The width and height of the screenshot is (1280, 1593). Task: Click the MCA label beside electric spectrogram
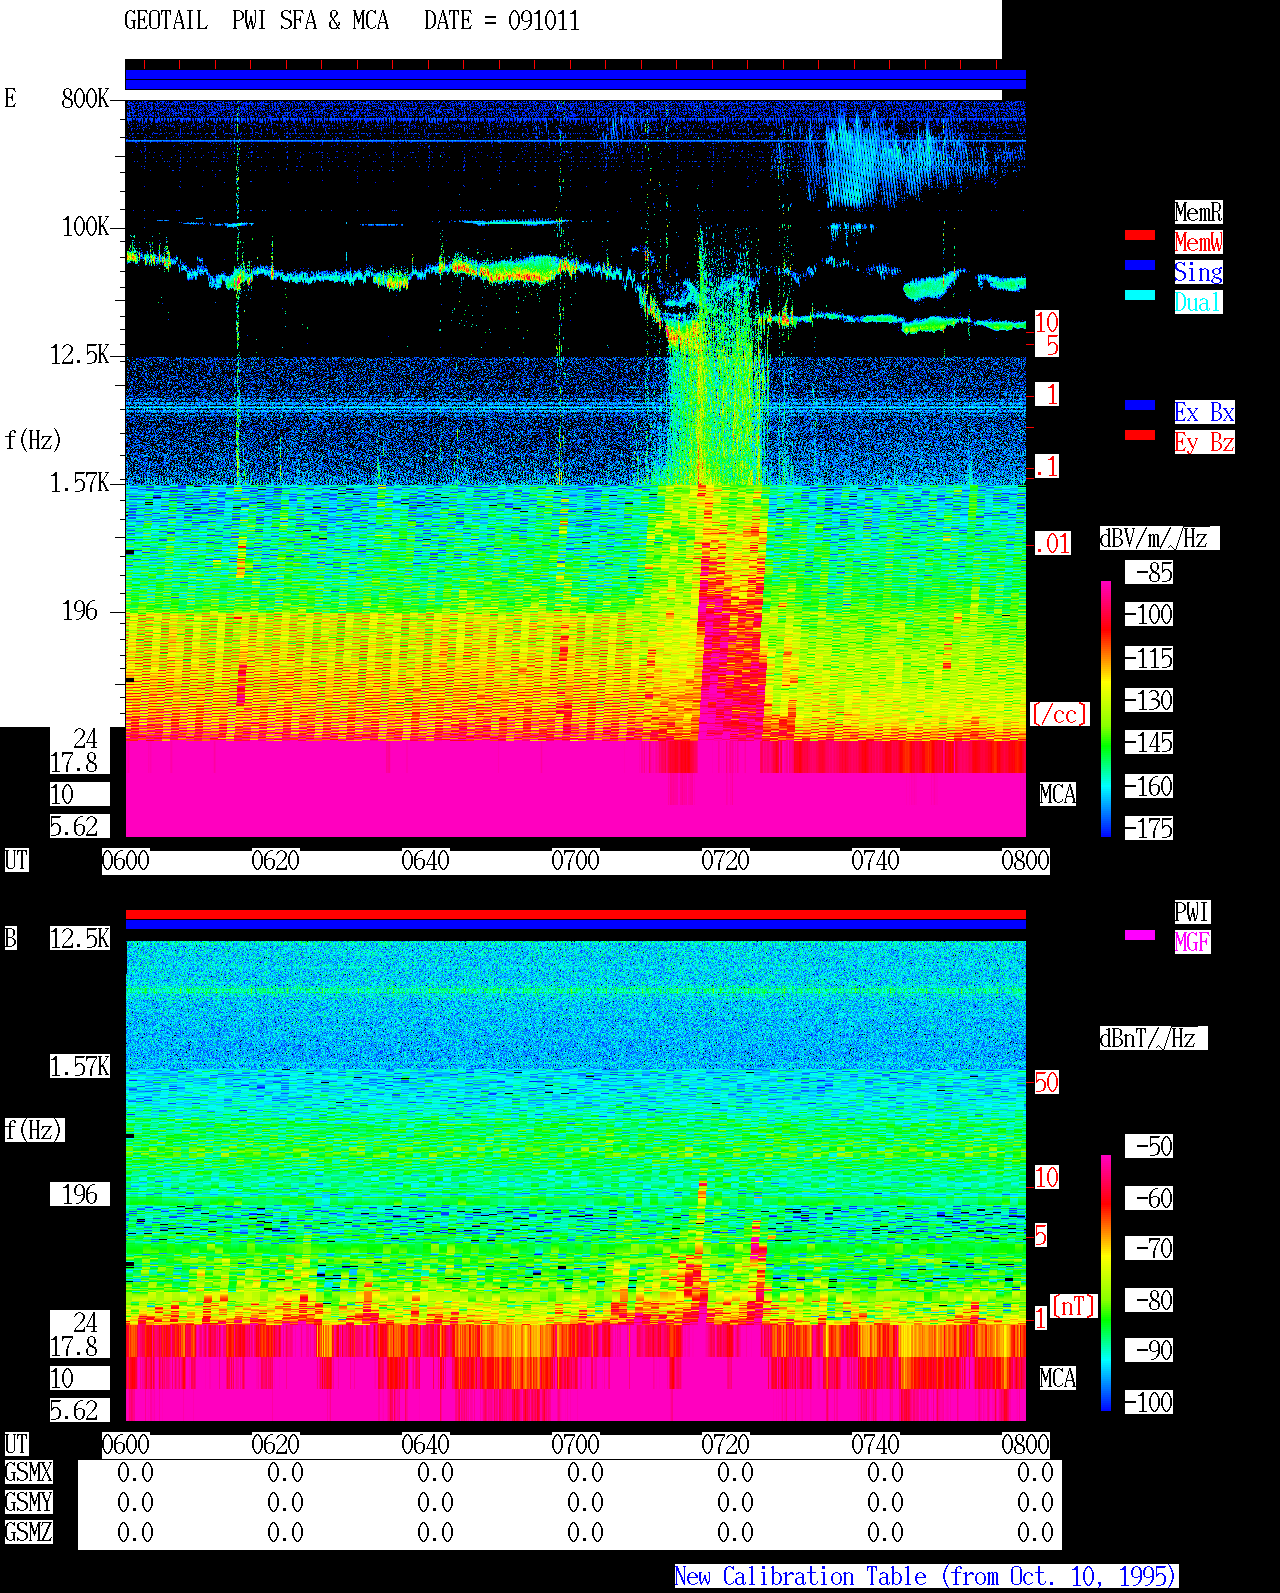click(x=1058, y=794)
